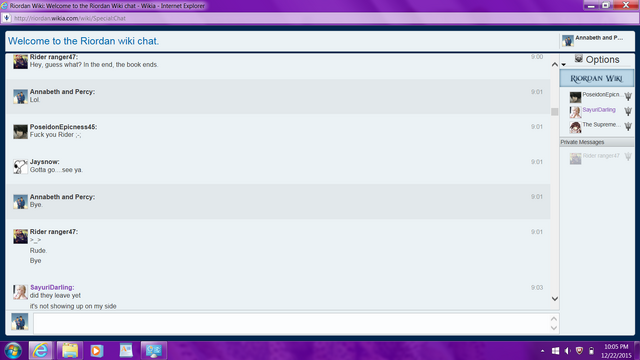Show hidden system tray icons

(x=542, y=351)
